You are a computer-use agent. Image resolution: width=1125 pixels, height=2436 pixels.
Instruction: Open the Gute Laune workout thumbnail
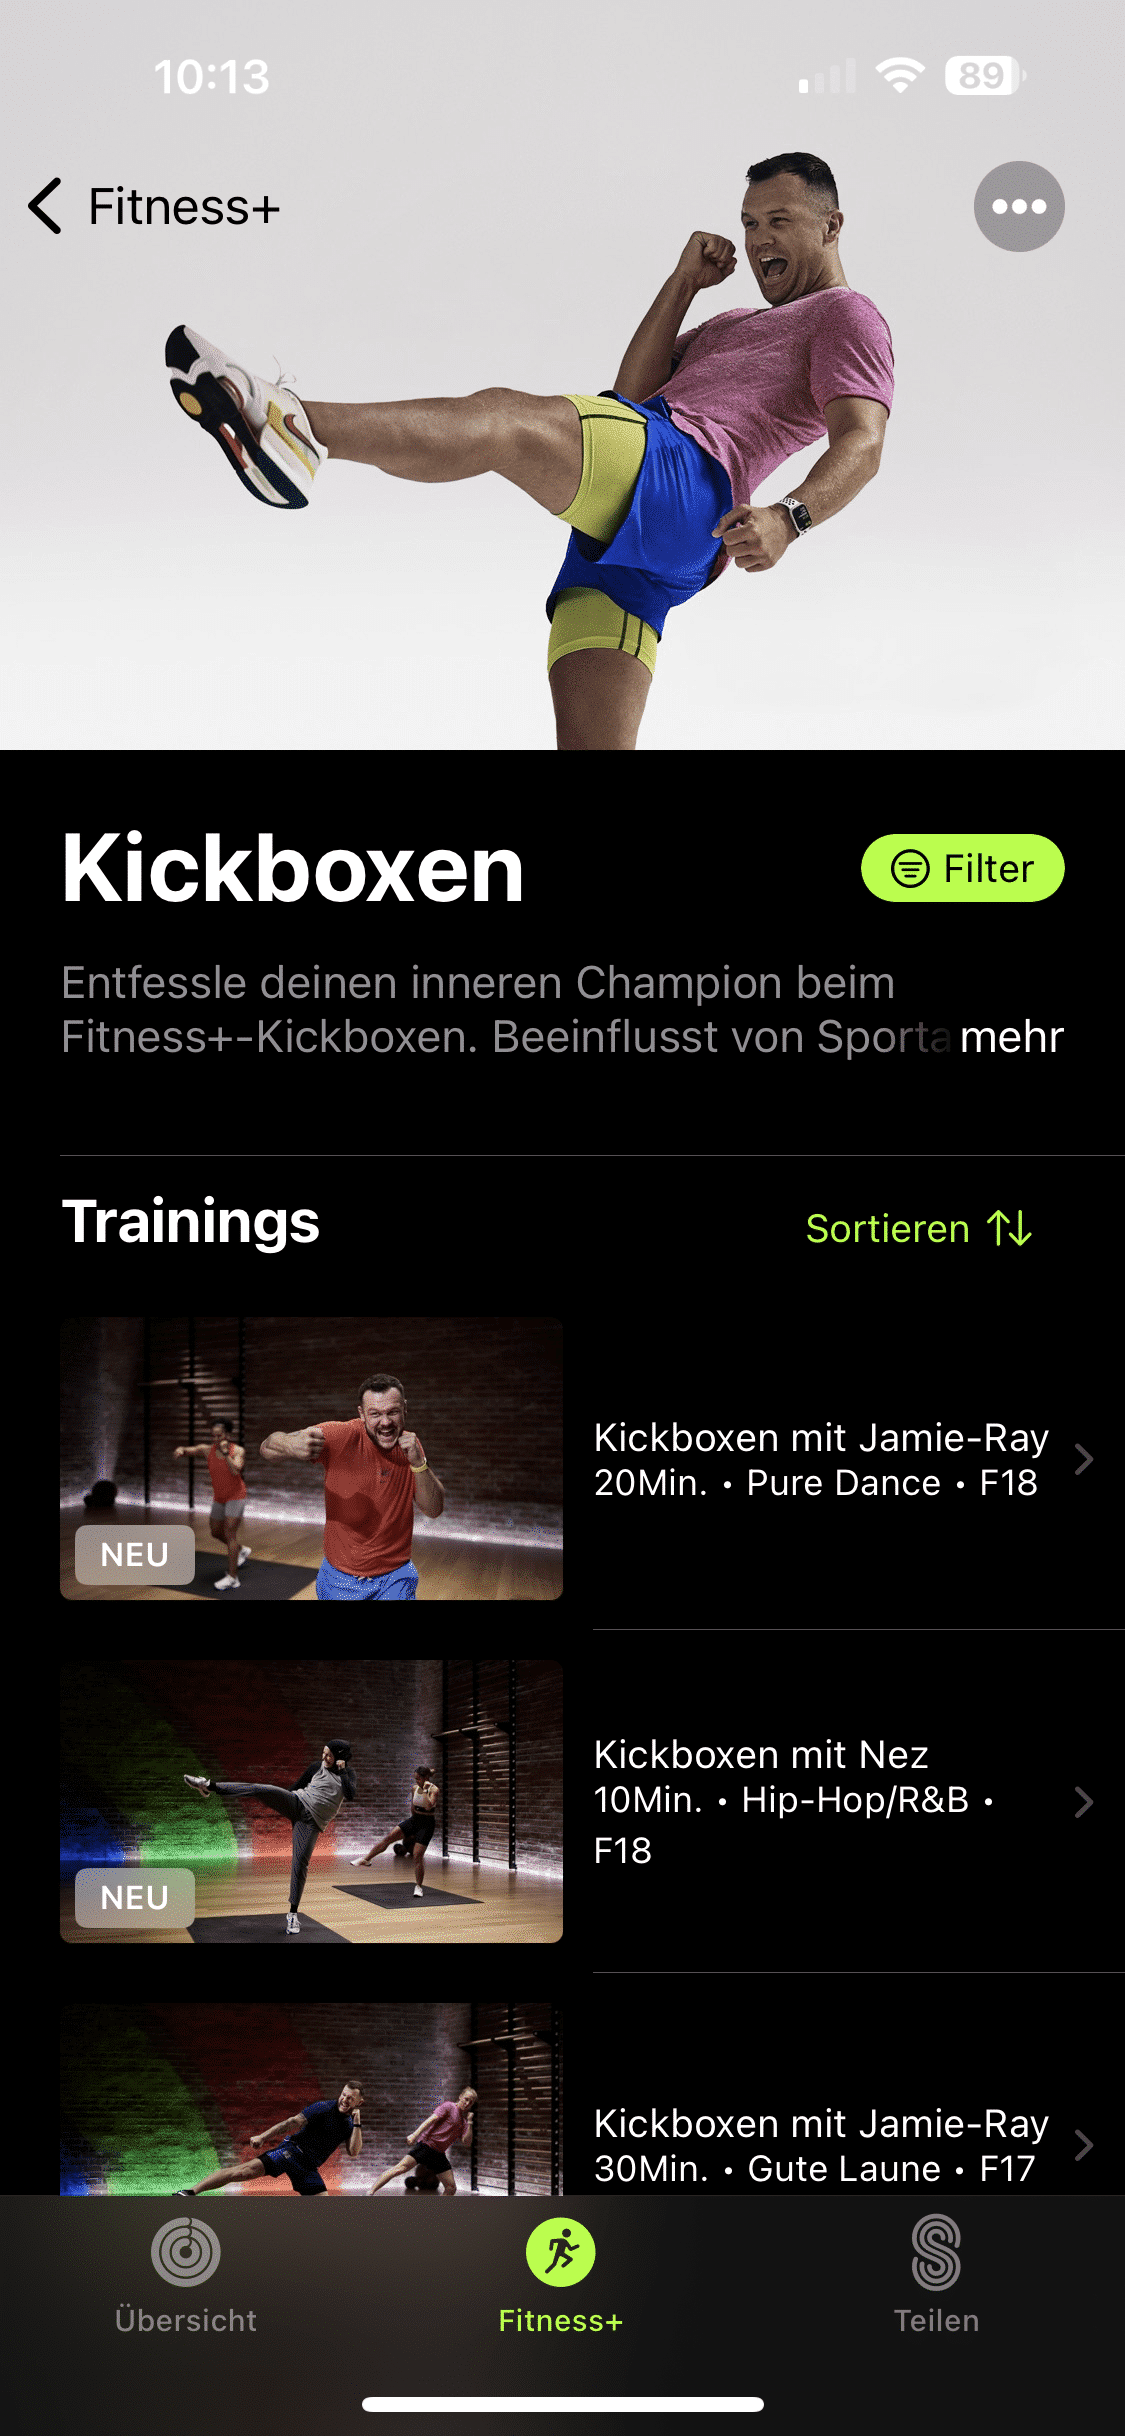(311, 2100)
